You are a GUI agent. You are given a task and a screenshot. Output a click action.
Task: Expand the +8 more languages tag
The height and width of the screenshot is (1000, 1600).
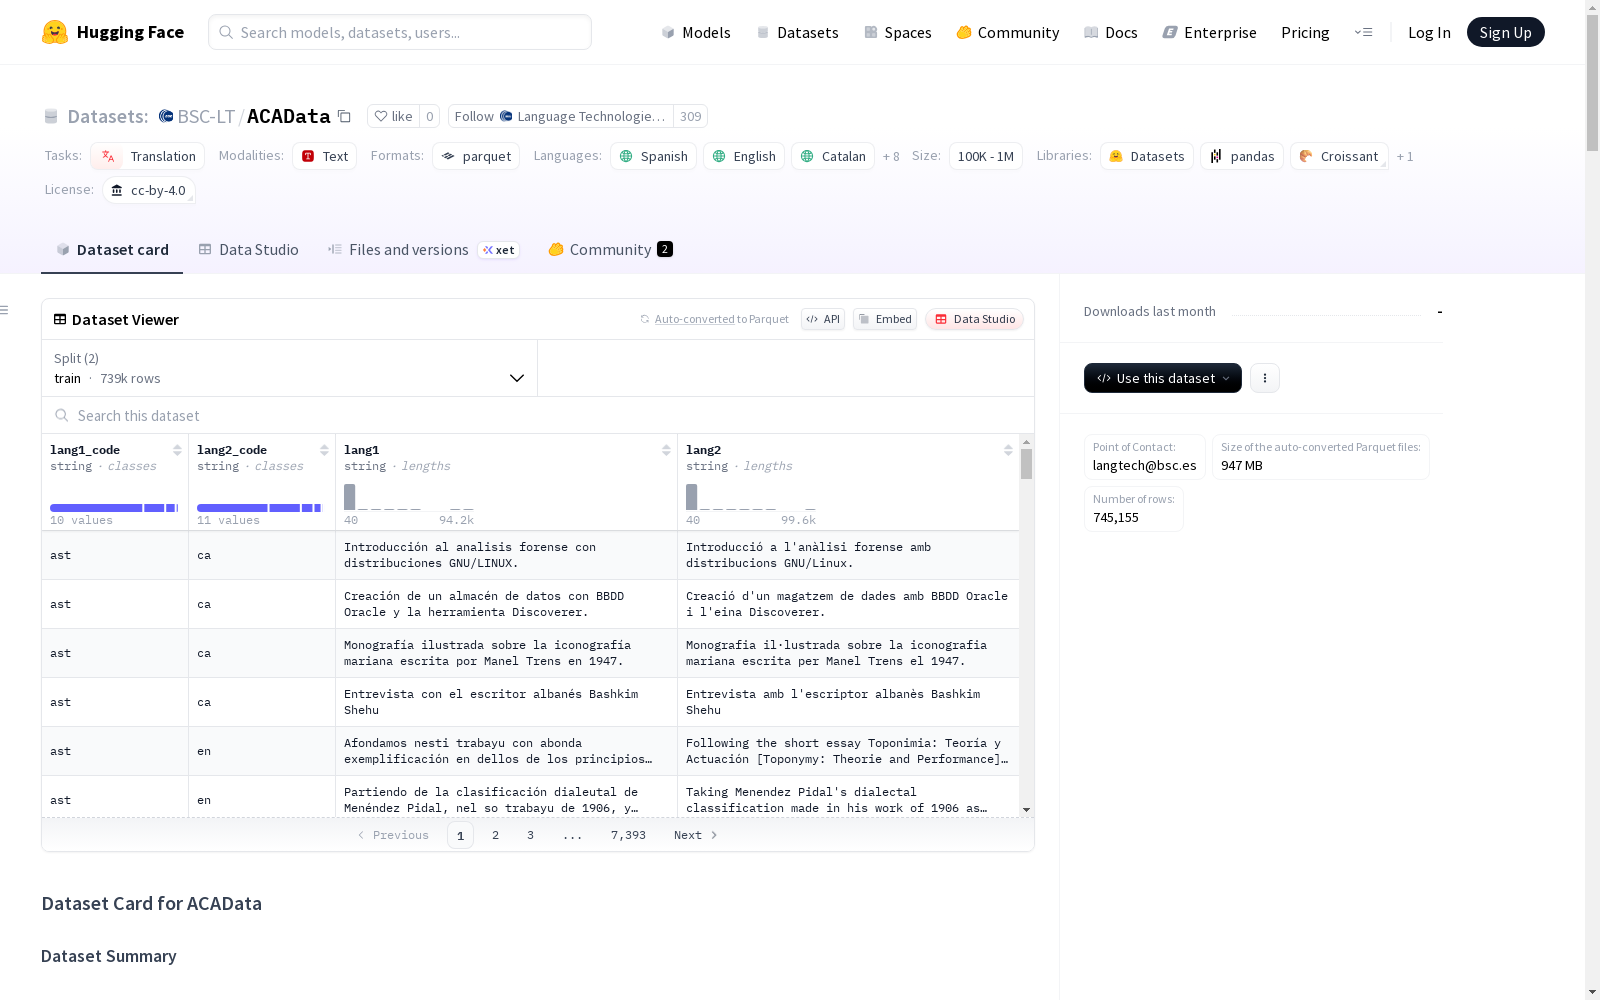pos(891,156)
